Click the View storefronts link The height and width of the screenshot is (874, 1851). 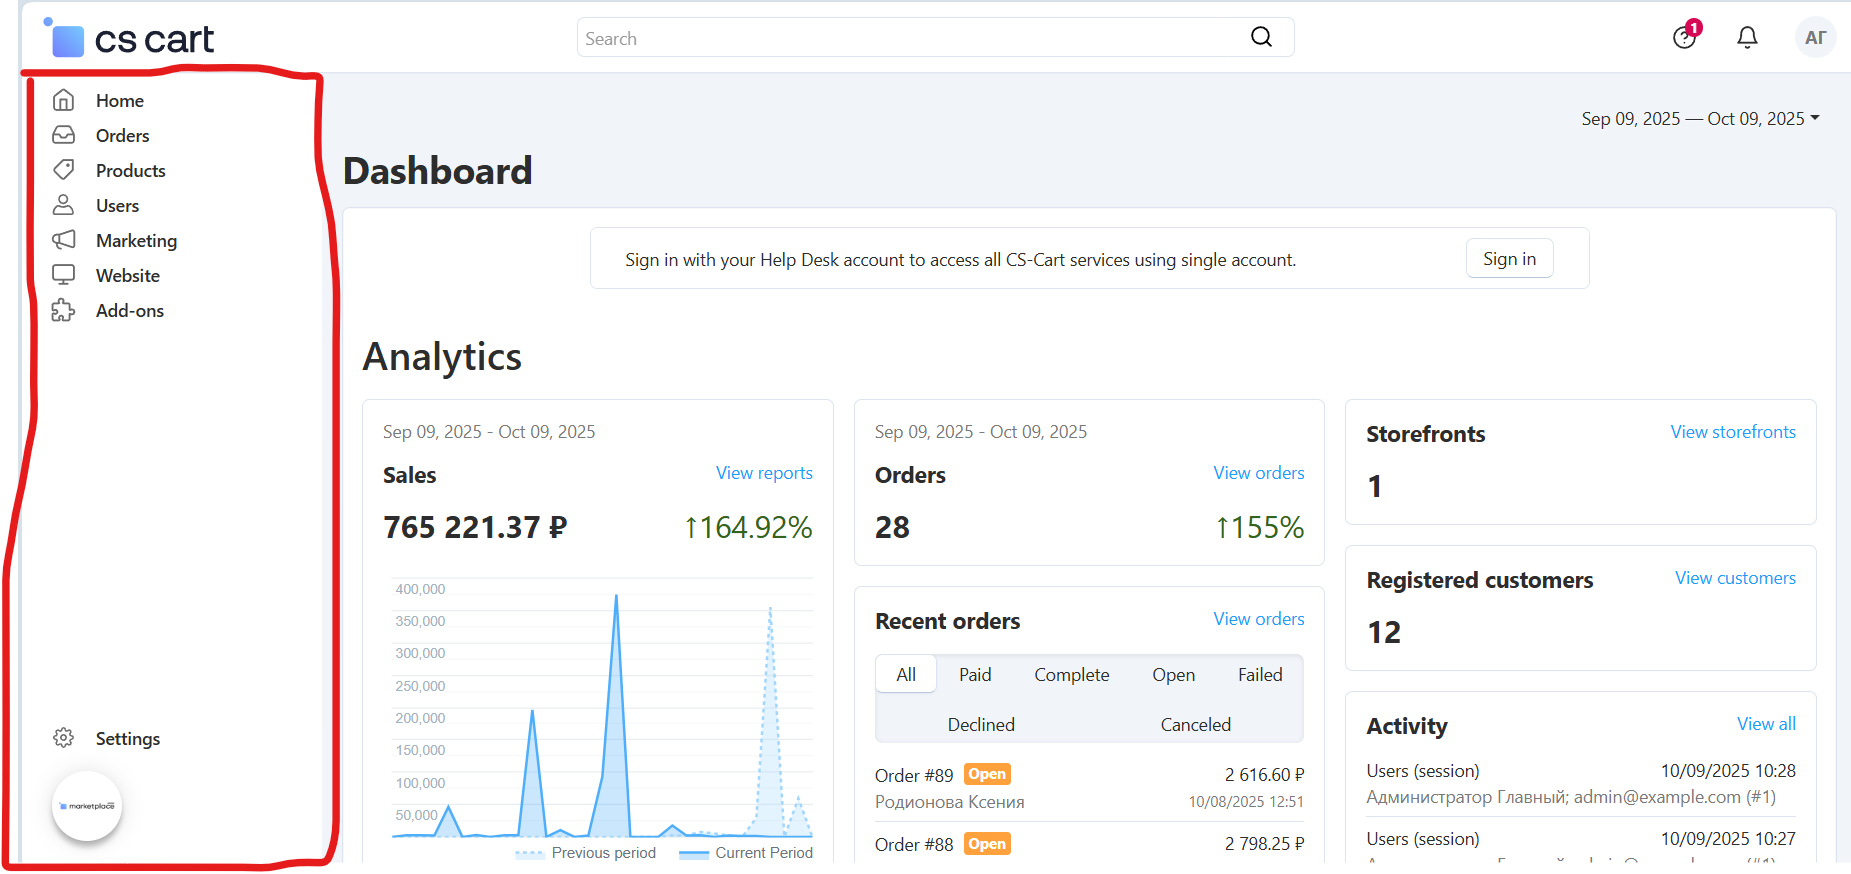tap(1732, 432)
